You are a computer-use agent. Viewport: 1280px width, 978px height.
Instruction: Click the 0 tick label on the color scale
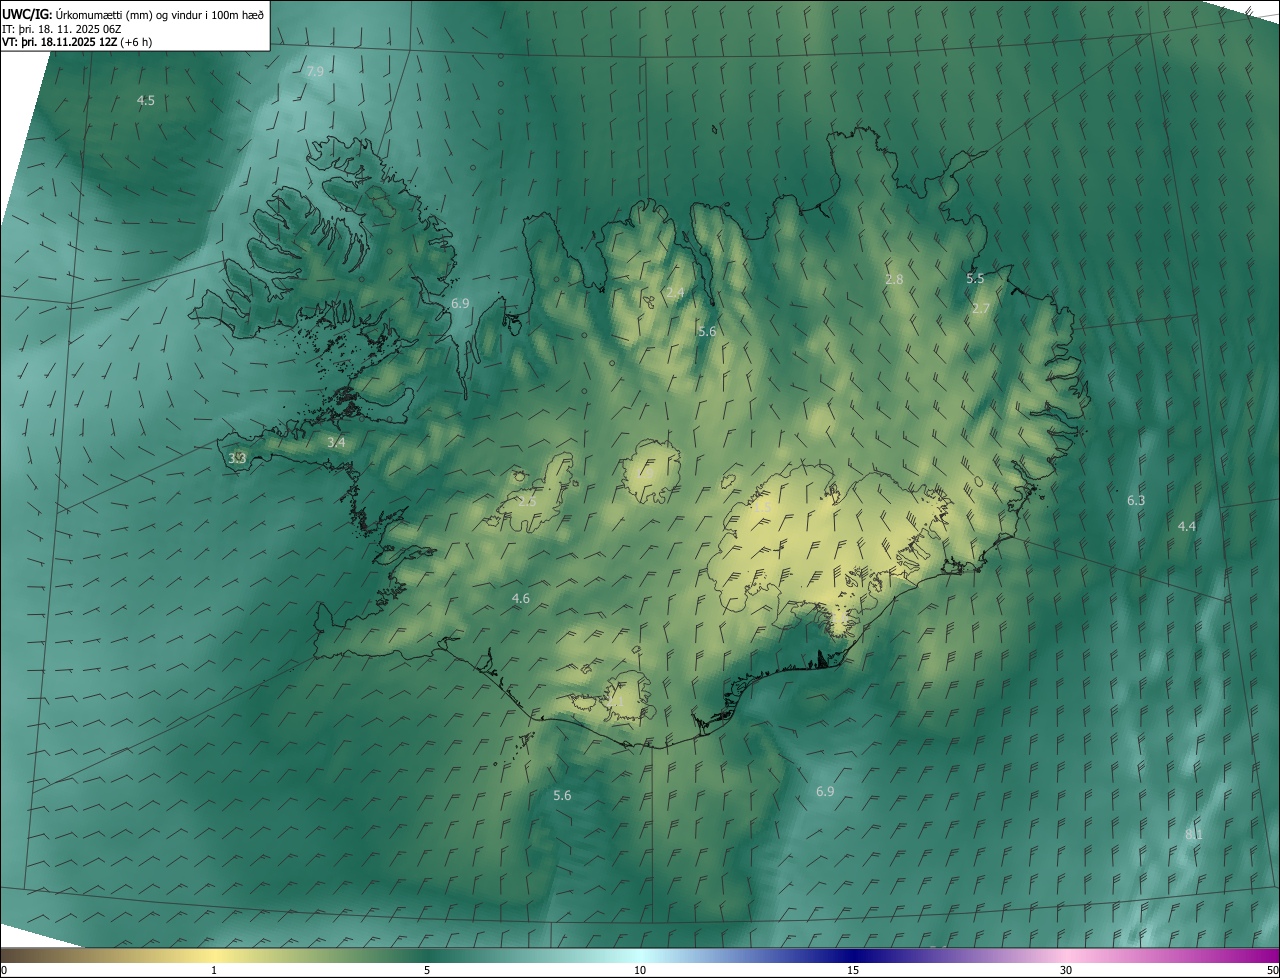pyautogui.click(x=4, y=970)
